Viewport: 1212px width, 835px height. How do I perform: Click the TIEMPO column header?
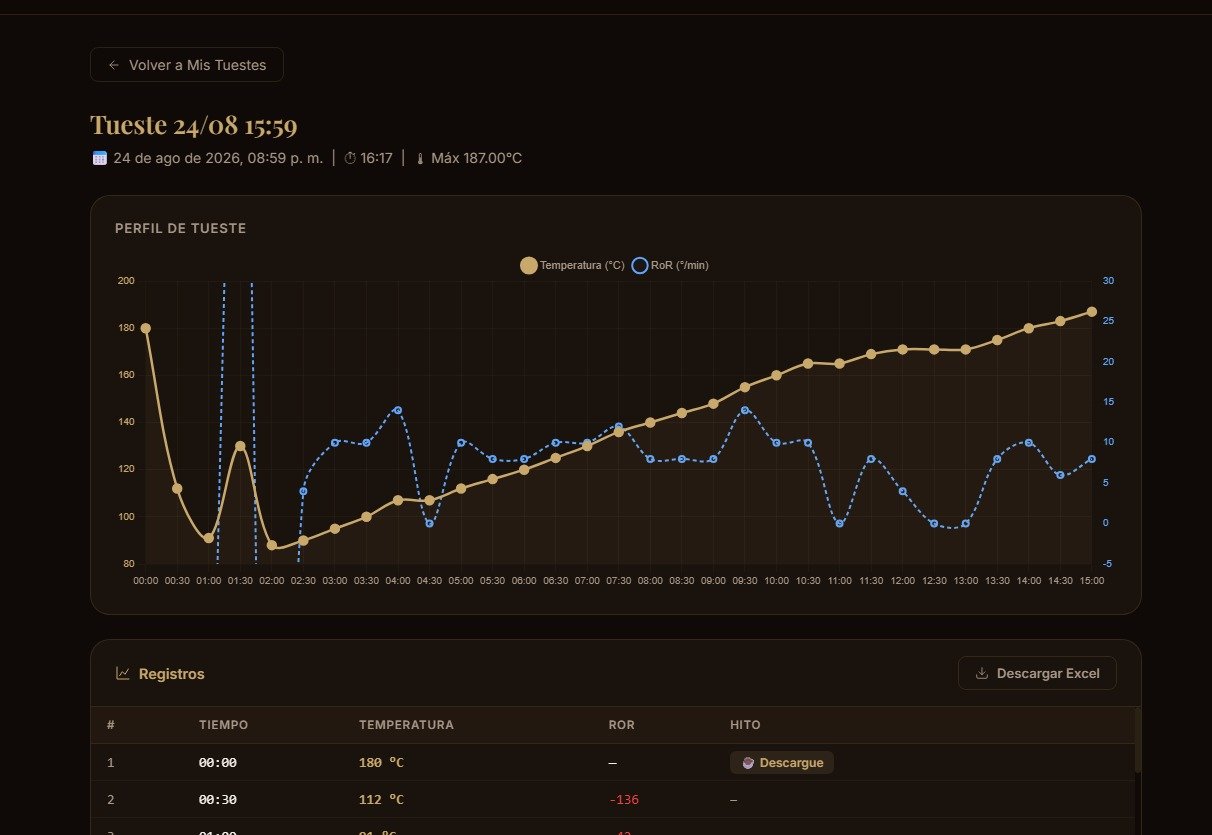224,725
